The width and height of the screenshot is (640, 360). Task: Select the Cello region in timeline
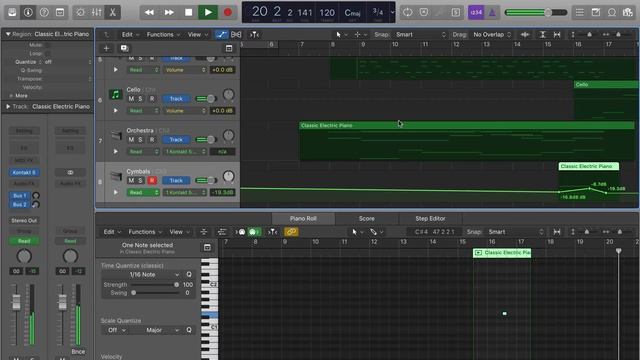(607, 84)
